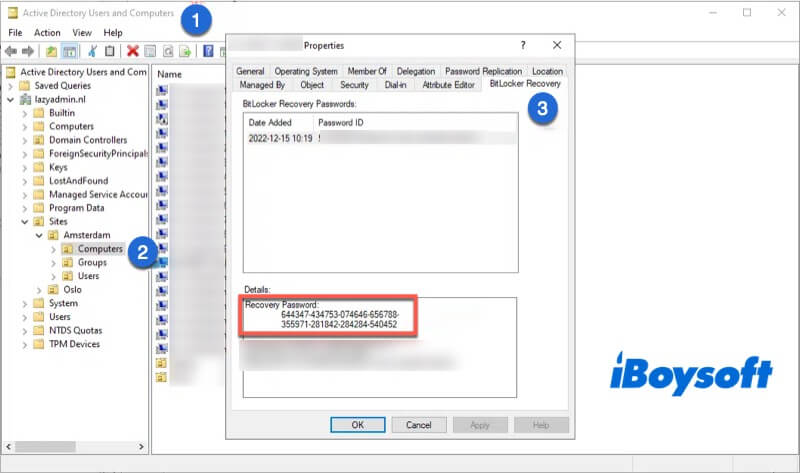This screenshot has width=800, height=473.
Task: Select ForeignSecurityPrincipals in the tree
Action: [97, 154]
